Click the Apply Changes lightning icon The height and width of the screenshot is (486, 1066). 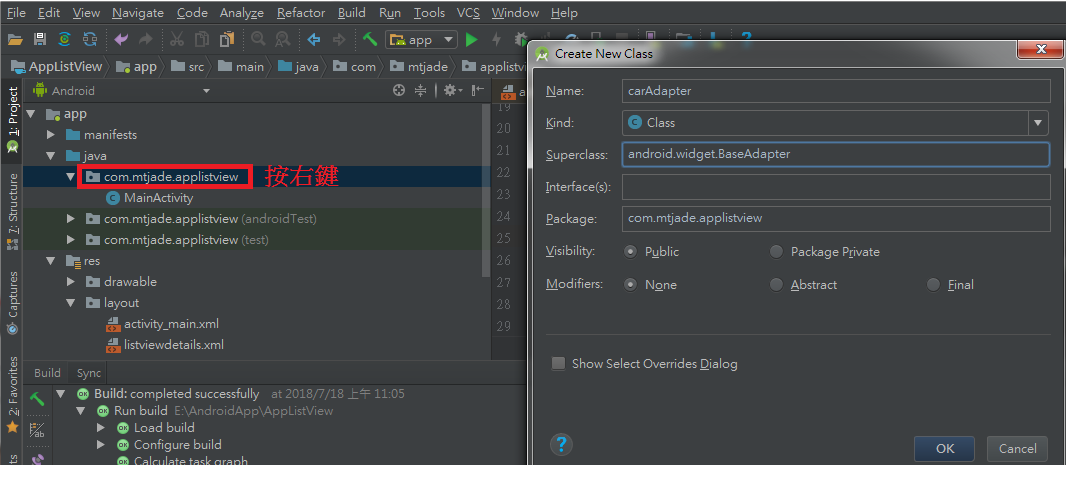click(496, 39)
